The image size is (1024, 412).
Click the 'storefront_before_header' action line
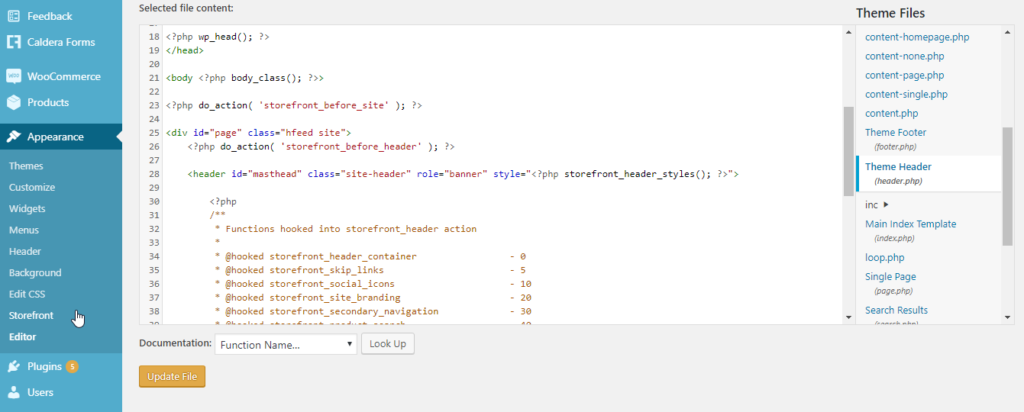coord(321,147)
